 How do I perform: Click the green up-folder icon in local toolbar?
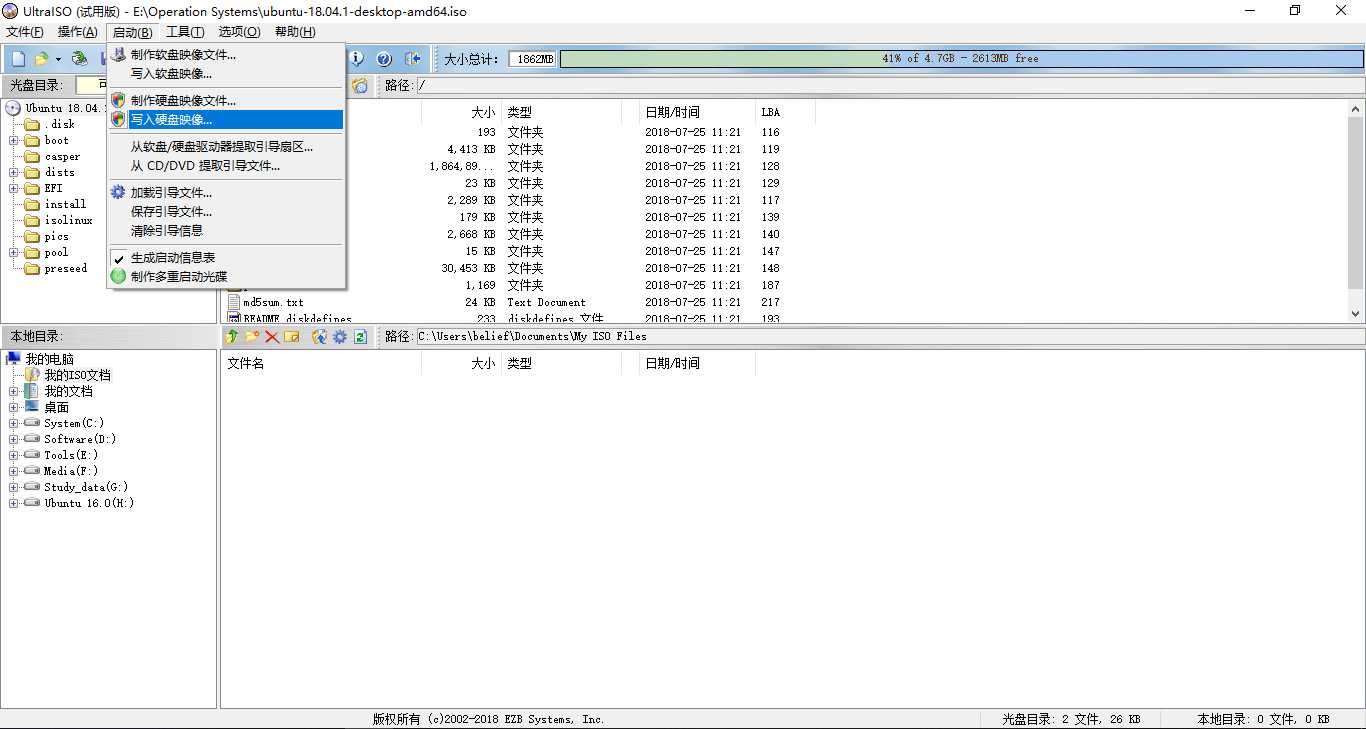pos(232,337)
